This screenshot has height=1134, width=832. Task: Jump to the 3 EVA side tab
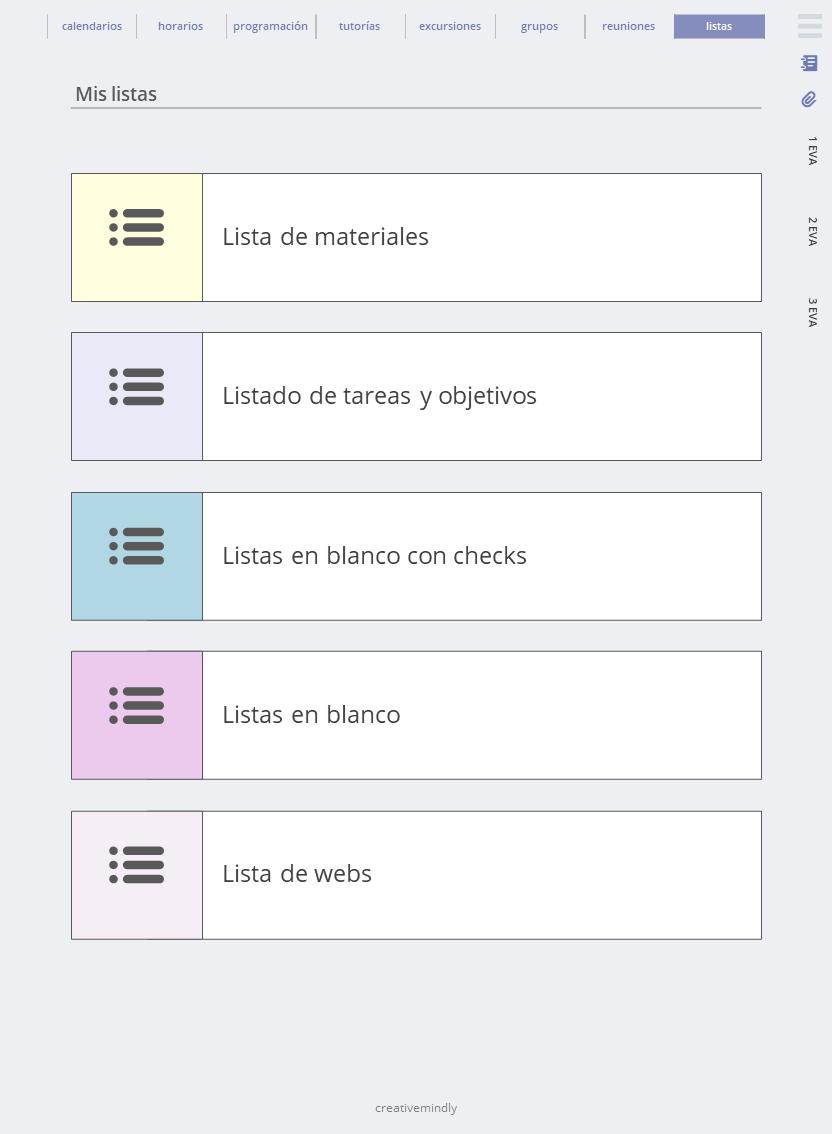(x=812, y=312)
